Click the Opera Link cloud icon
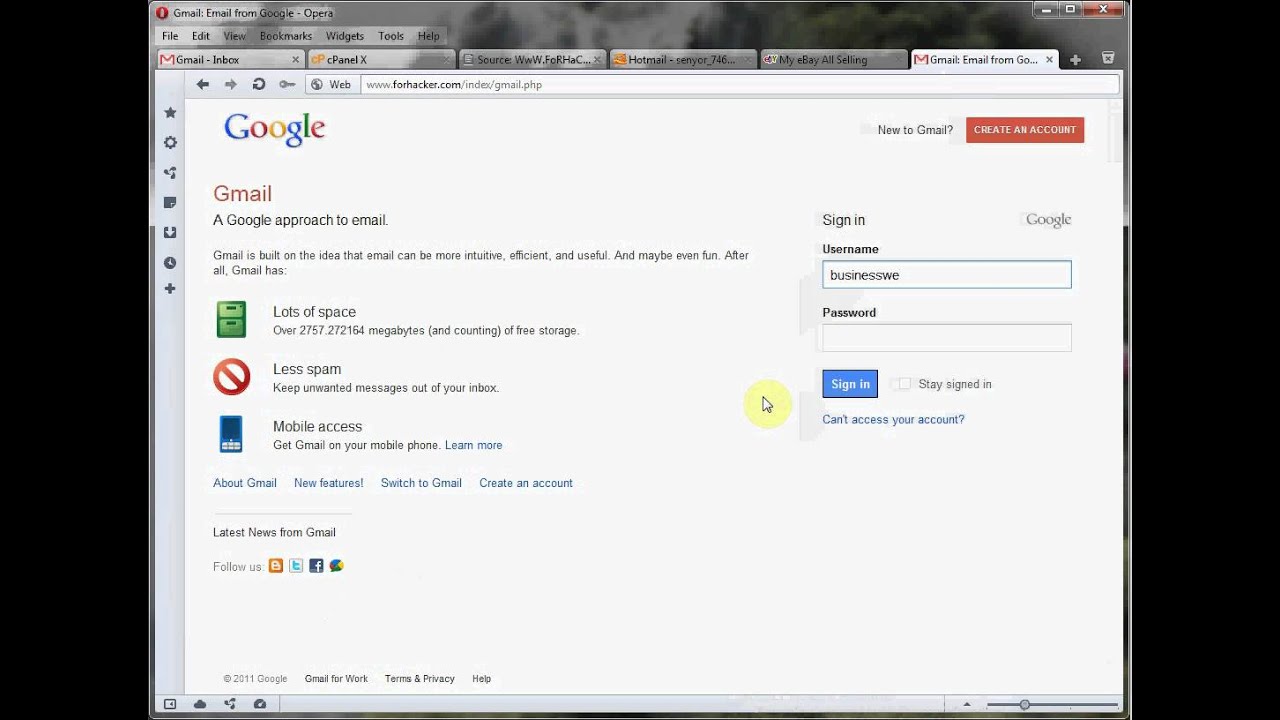The image size is (1280, 720). click(200, 704)
